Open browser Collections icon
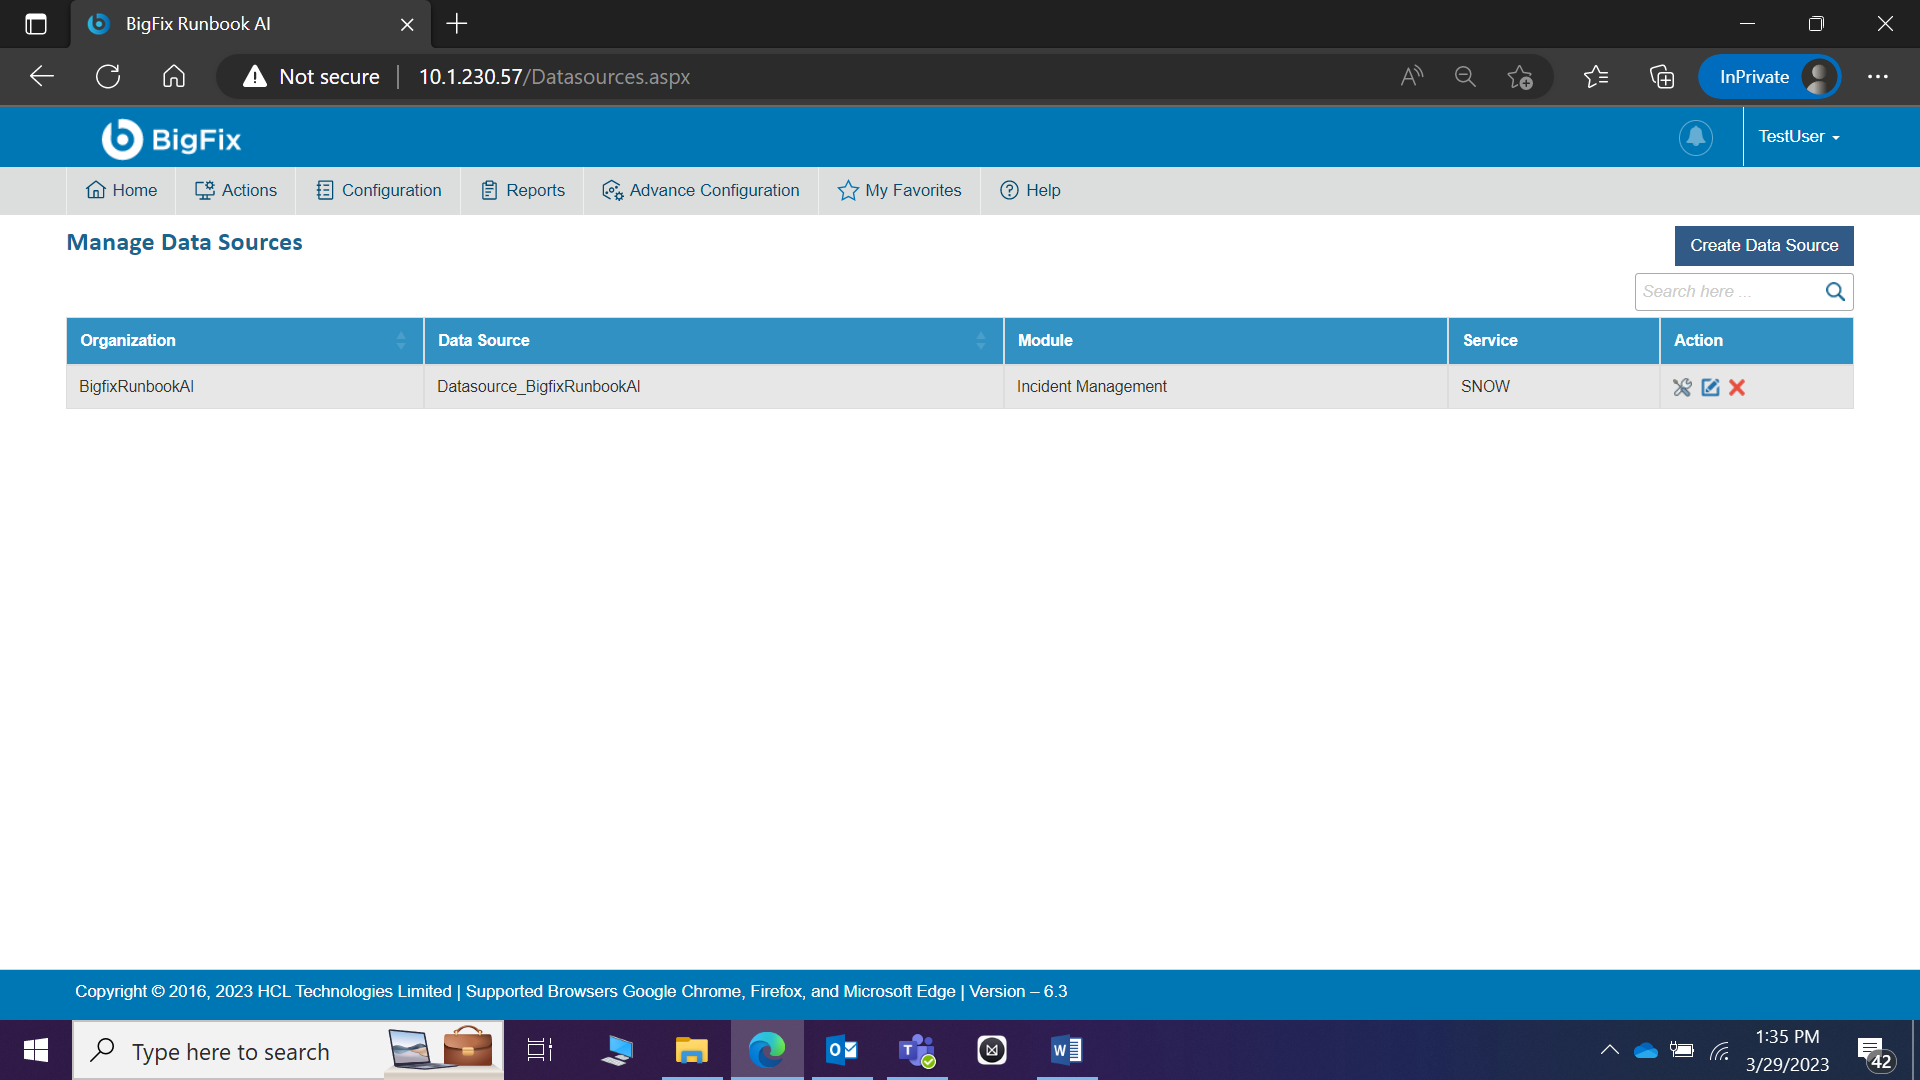This screenshot has height=1080, width=1920. (x=1661, y=77)
